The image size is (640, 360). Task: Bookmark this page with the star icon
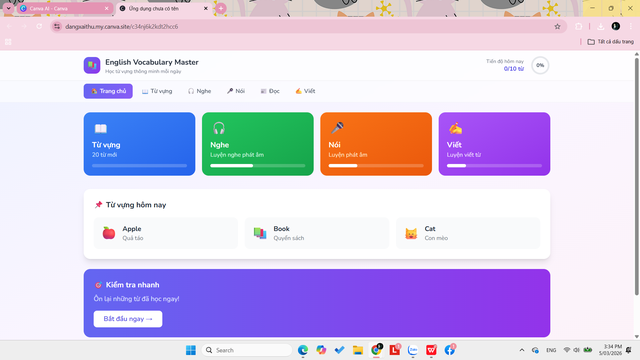click(x=557, y=27)
